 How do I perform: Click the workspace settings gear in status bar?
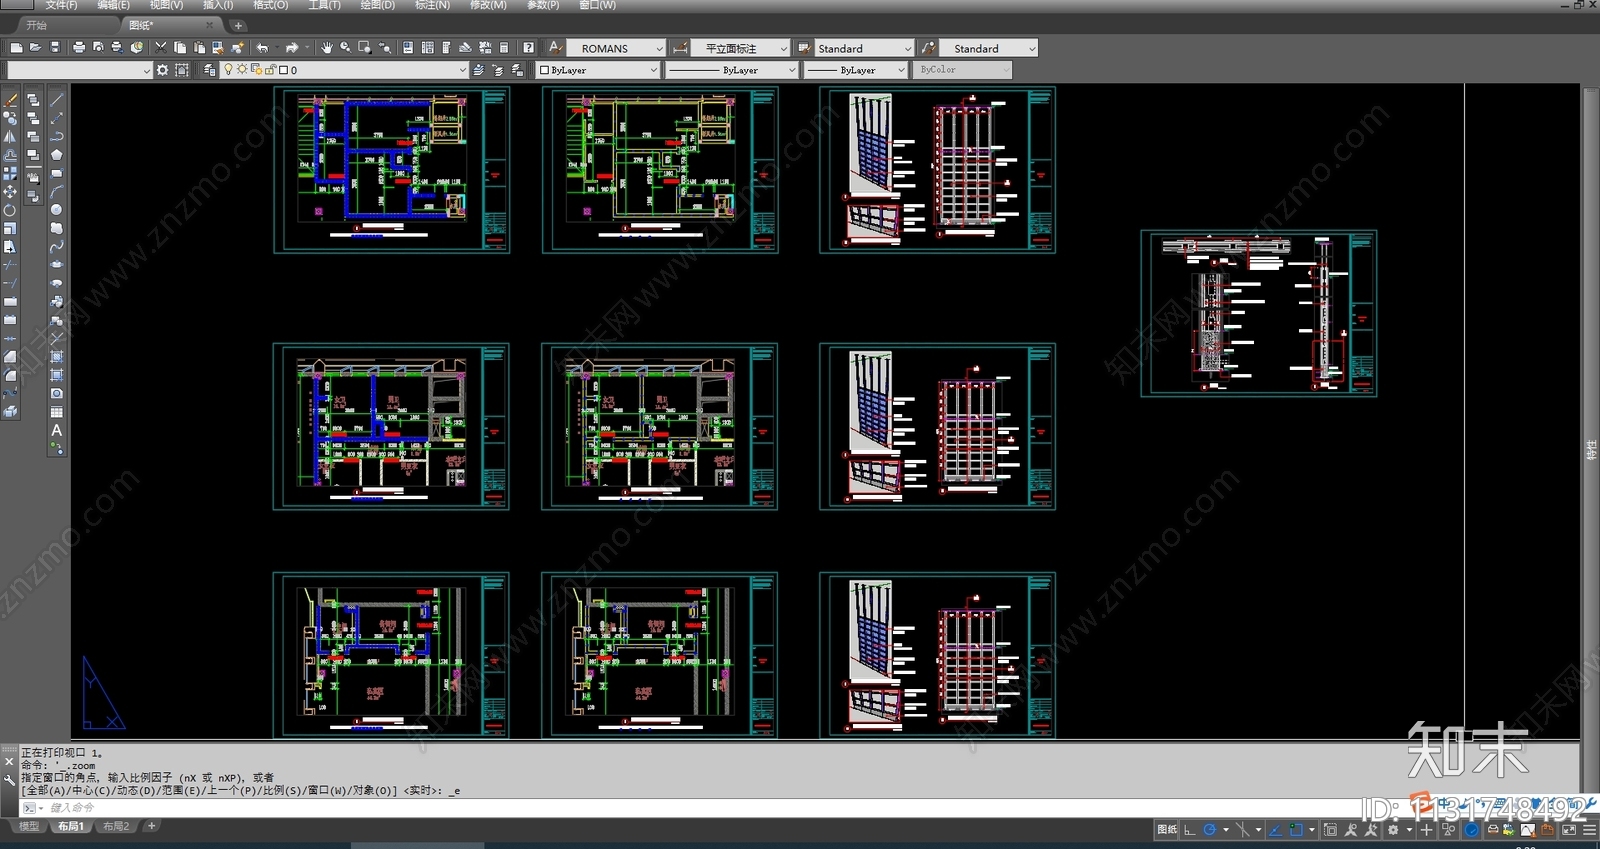pyautogui.click(x=1393, y=830)
